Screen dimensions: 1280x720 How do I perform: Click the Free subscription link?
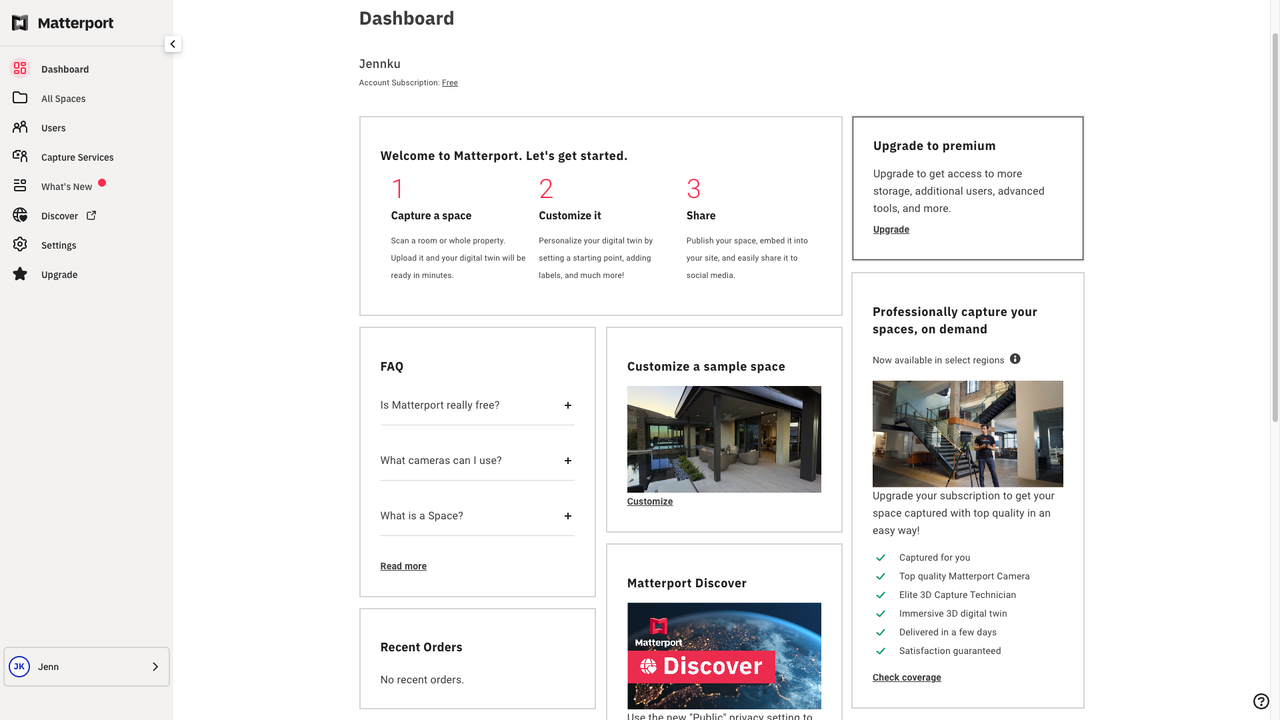(450, 83)
